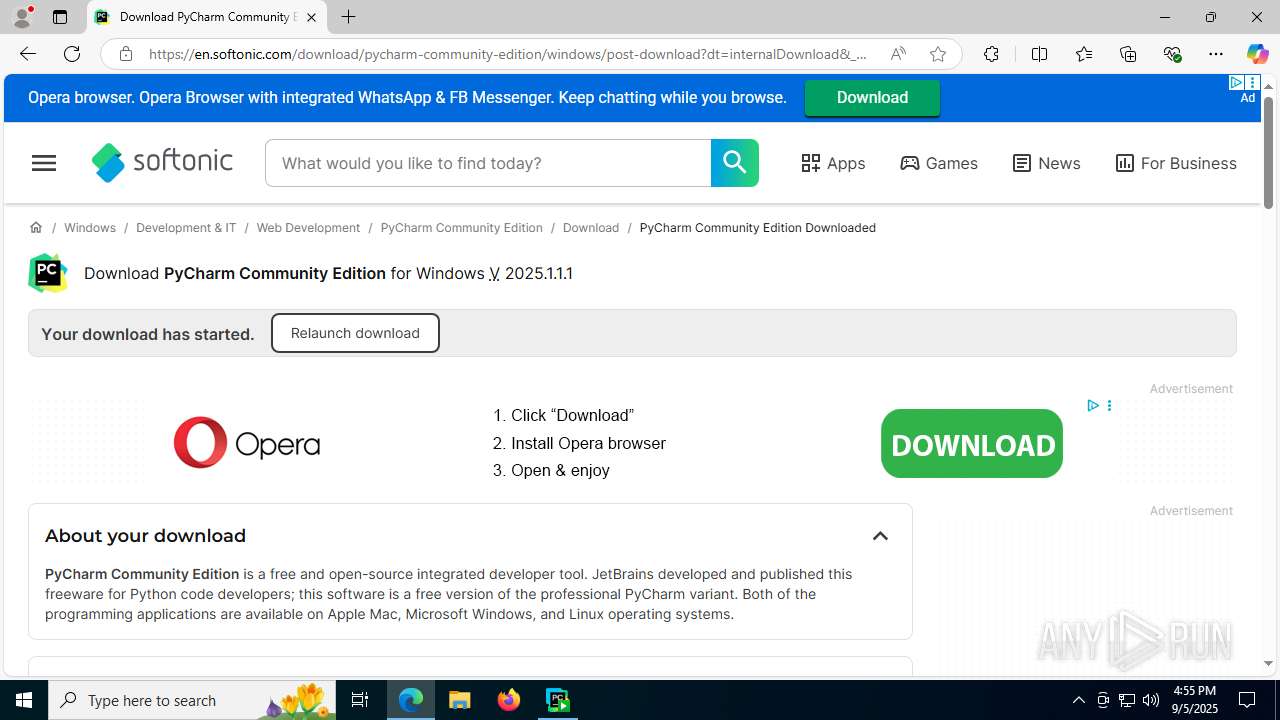Click the taskbar search box

pos(192,700)
